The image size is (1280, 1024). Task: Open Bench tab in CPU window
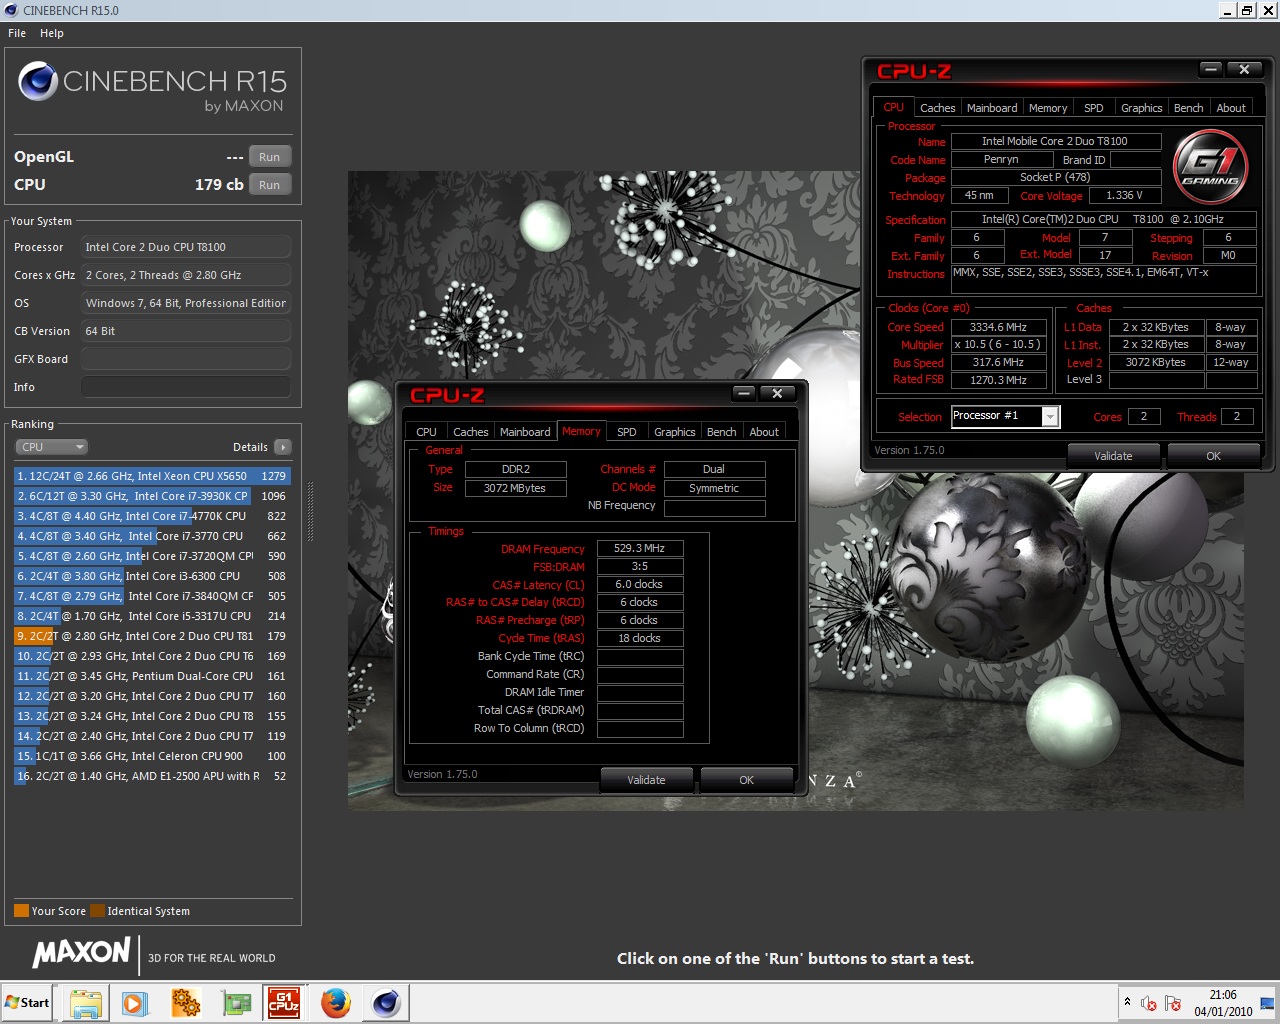coord(1189,108)
